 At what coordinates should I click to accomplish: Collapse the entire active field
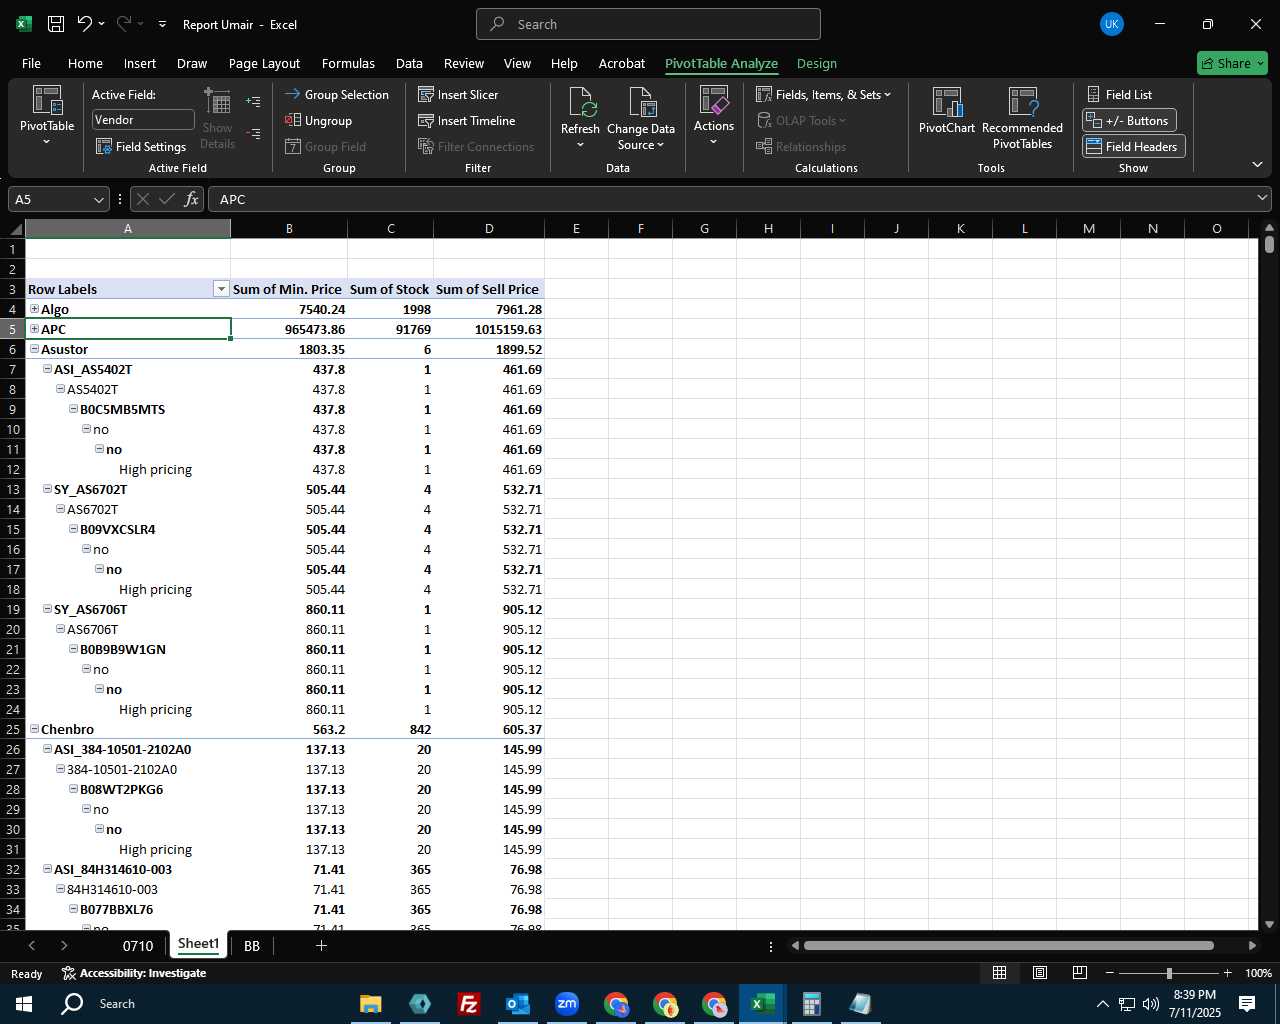[x=253, y=133]
